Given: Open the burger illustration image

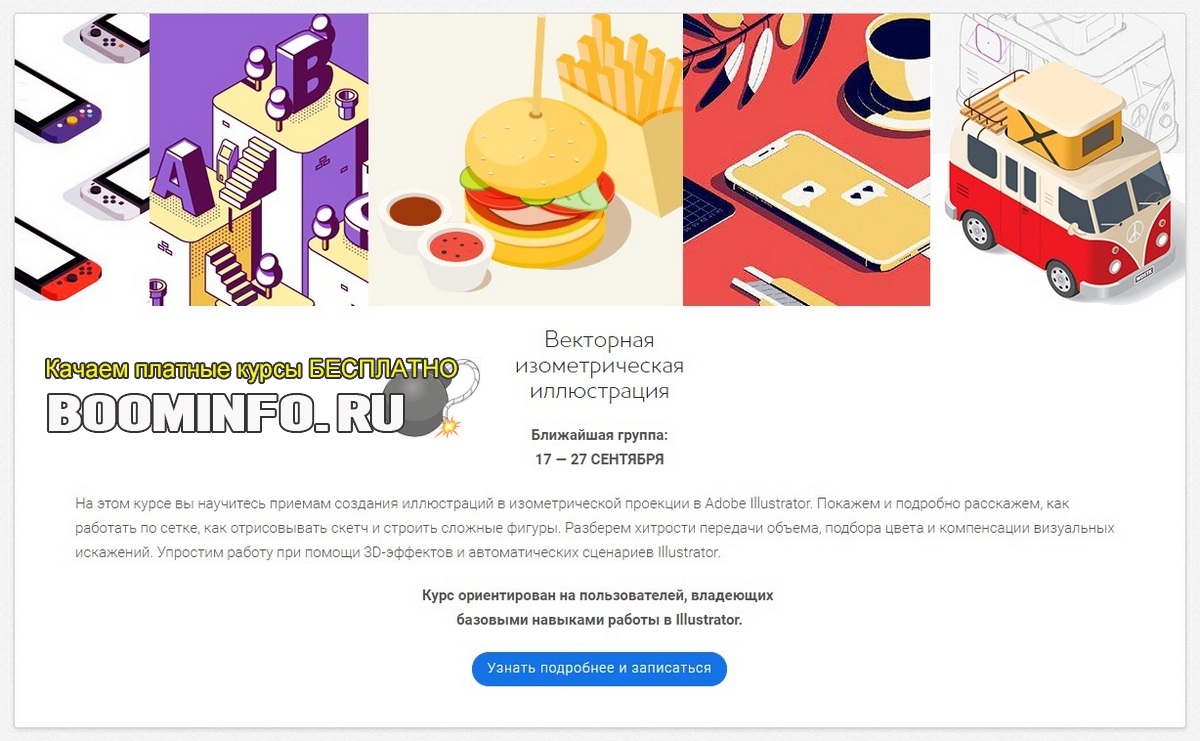Looking at the screenshot, I should tap(526, 160).
